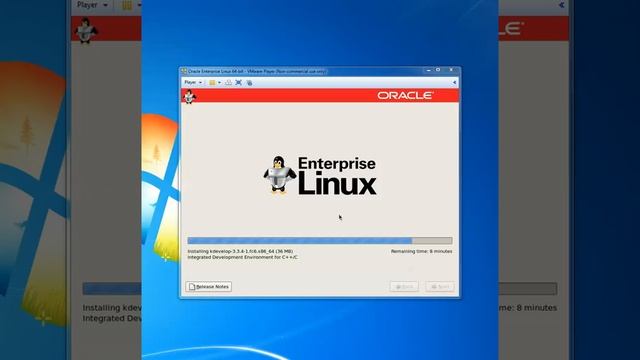Open the Release Notes button
Viewport: 640px width, 360px height.
click(x=209, y=287)
